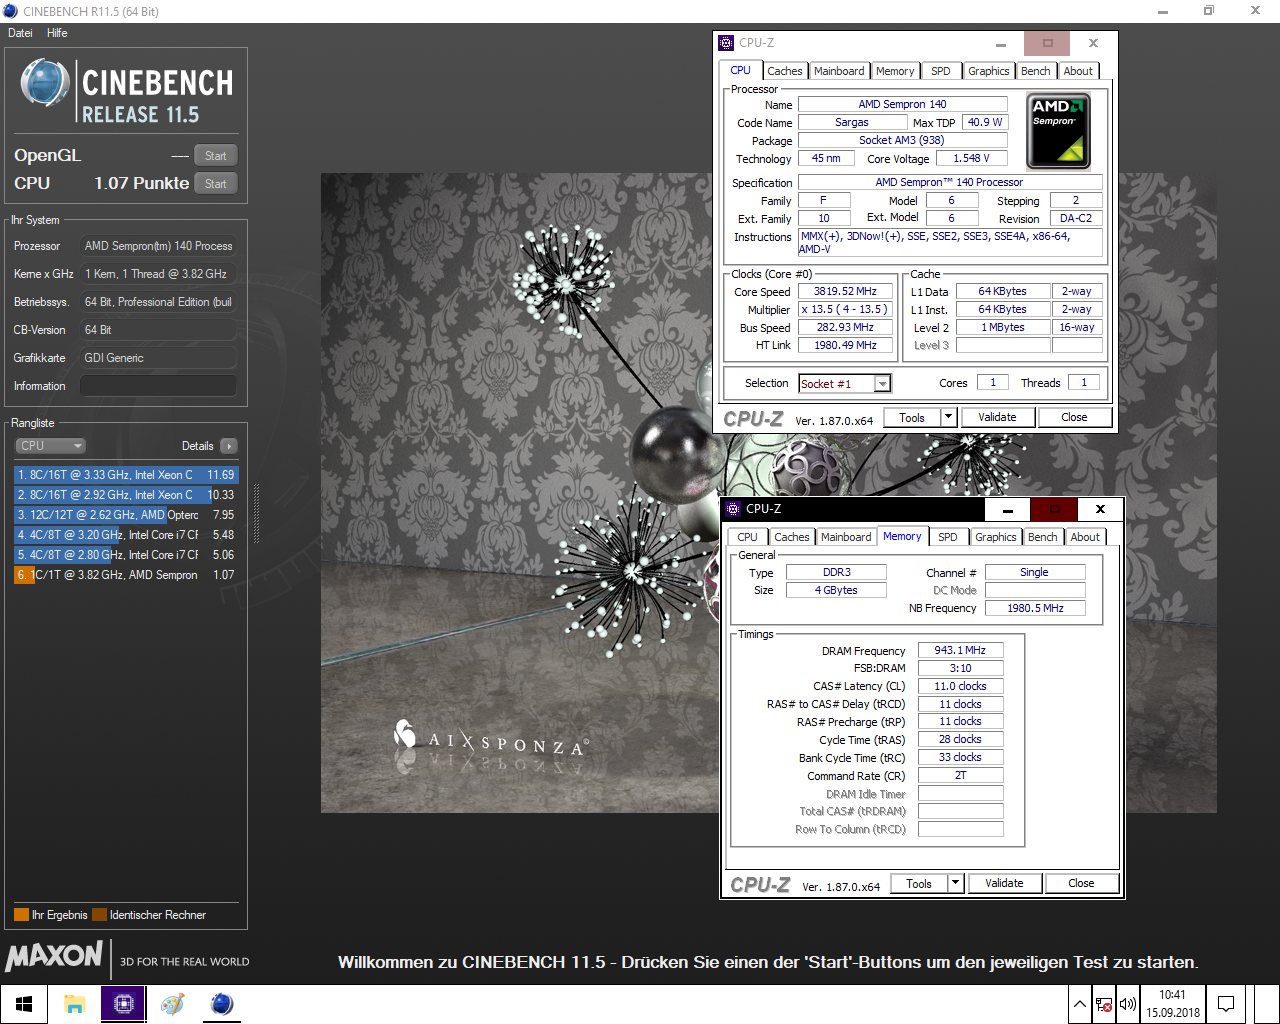
Task: Switch to Caches tab in upper CPU-Z
Action: click(785, 71)
